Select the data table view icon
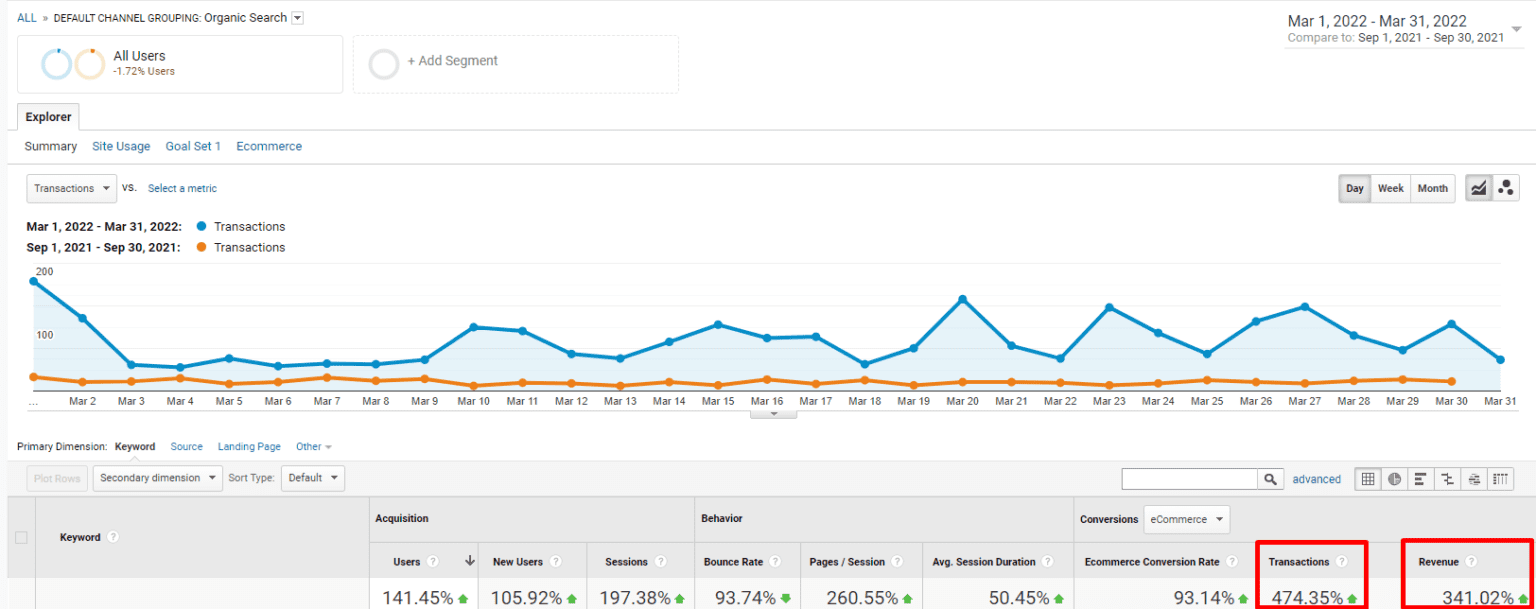Viewport: 1536px width, 609px height. pos(1368,479)
